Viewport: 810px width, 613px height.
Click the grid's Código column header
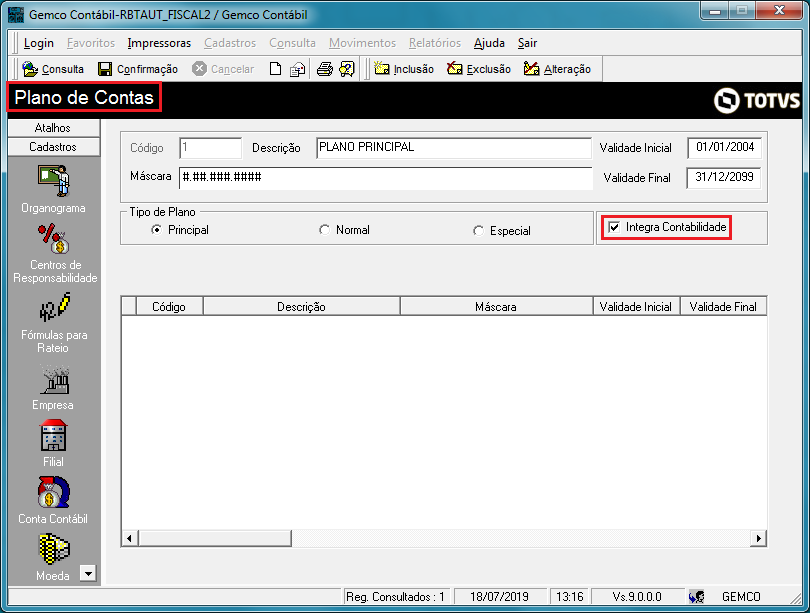click(x=169, y=307)
